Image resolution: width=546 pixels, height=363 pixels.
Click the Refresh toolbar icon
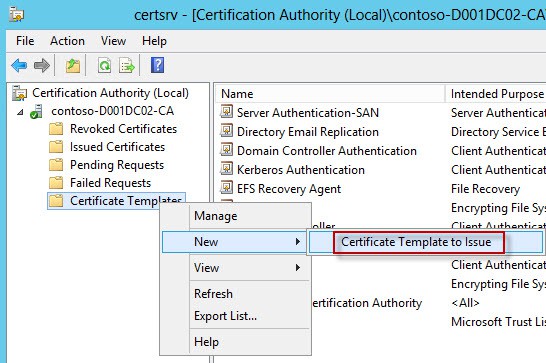click(x=104, y=65)
